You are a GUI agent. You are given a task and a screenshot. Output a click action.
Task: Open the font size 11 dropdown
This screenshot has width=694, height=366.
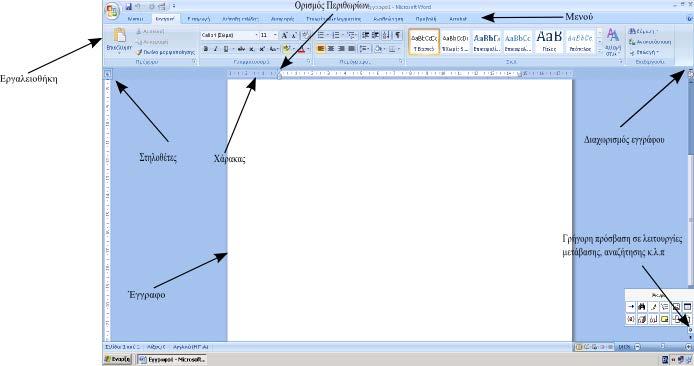(269, 35)
